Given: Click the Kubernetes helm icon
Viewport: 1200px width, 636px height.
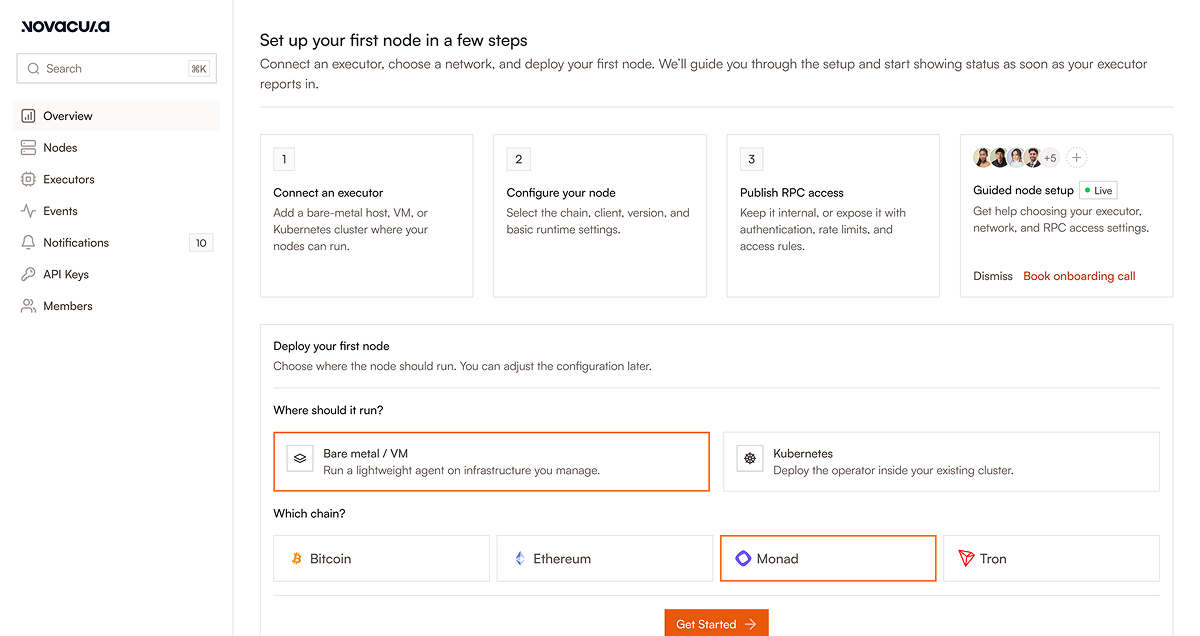Looking at the screenshot, I should [x=750, y=458].
